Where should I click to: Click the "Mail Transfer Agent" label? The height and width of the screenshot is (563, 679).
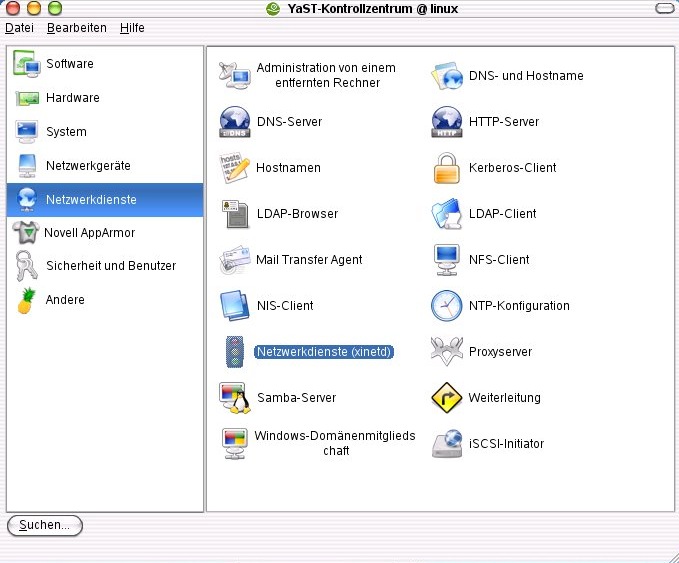[309, 259]
